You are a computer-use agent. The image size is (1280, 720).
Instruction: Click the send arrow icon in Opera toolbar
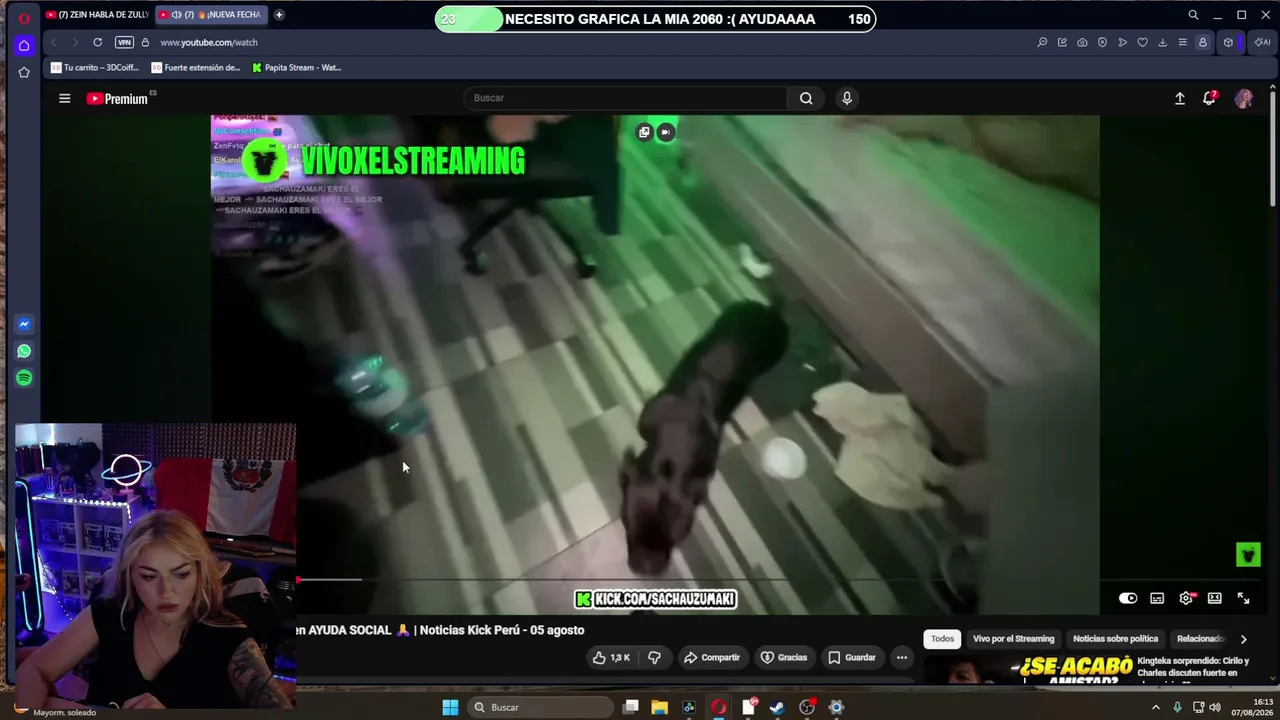(1122, 42)
